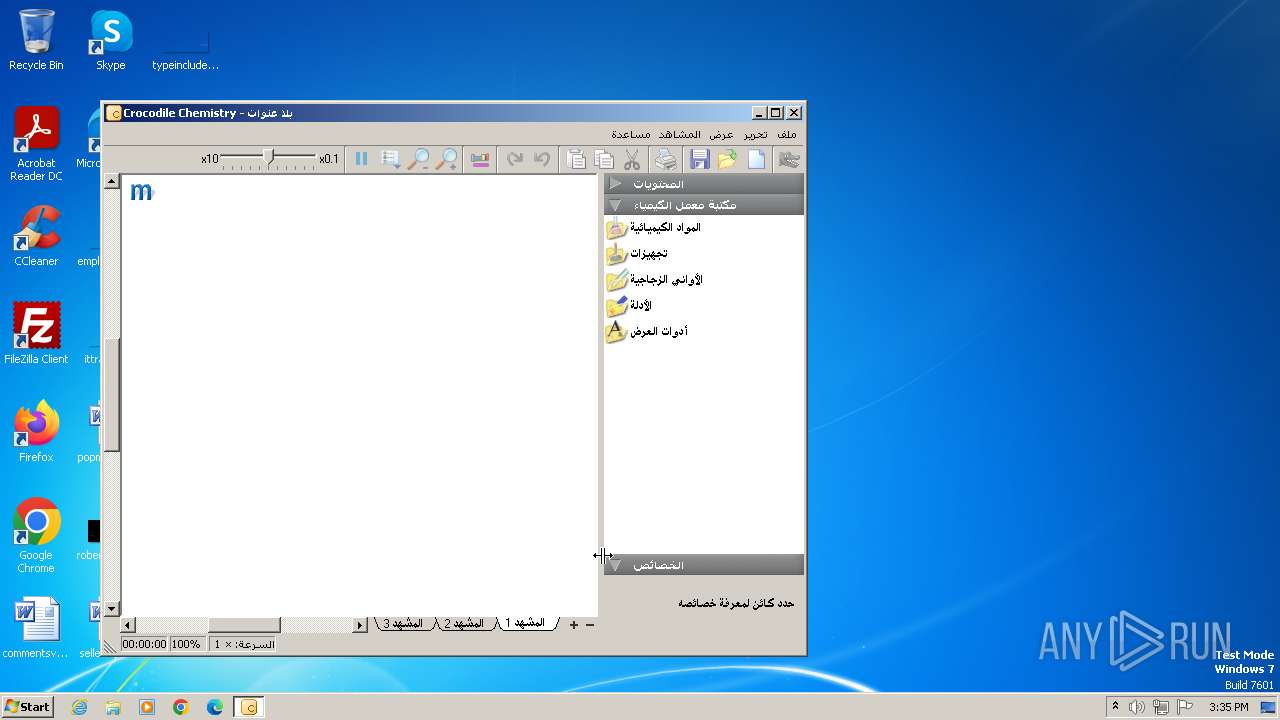Open the Recycle Bin desktop icon
Image resolution: width=1280 pixels, height=720 pixels.
36,40
